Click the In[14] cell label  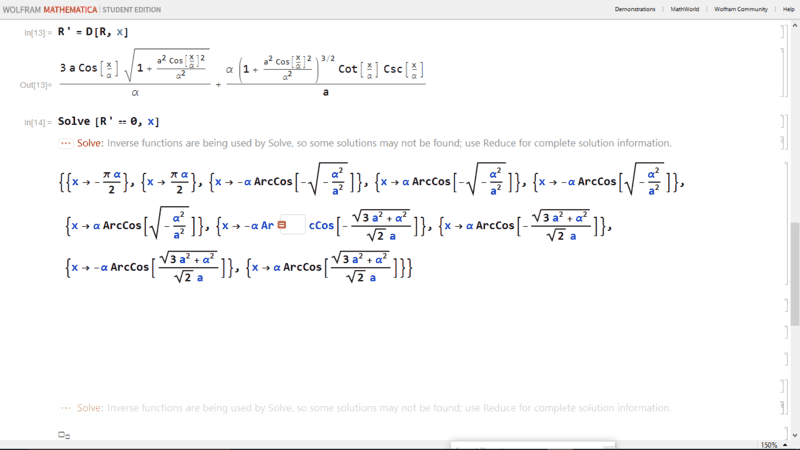click(38, 122)
